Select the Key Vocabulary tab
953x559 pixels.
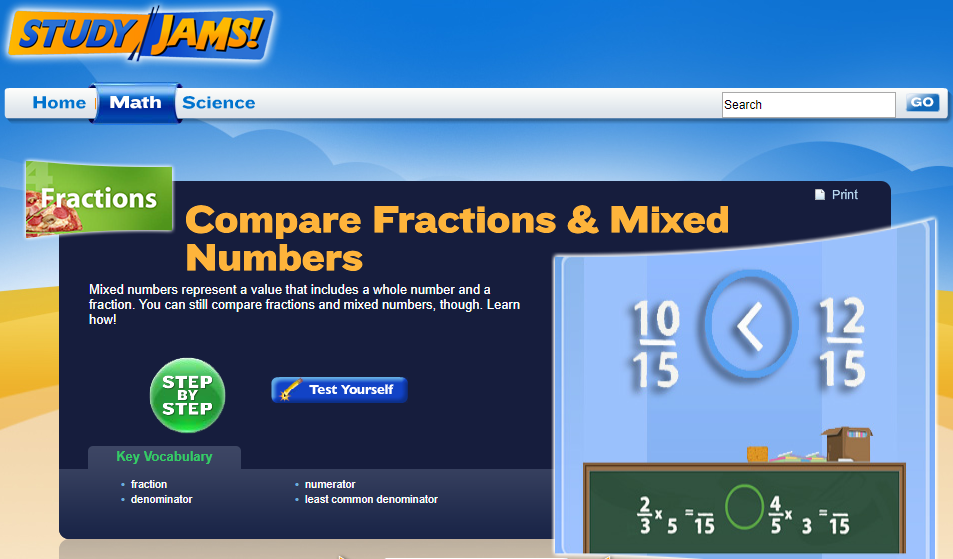pyautogui.click(x=164, y=457)
